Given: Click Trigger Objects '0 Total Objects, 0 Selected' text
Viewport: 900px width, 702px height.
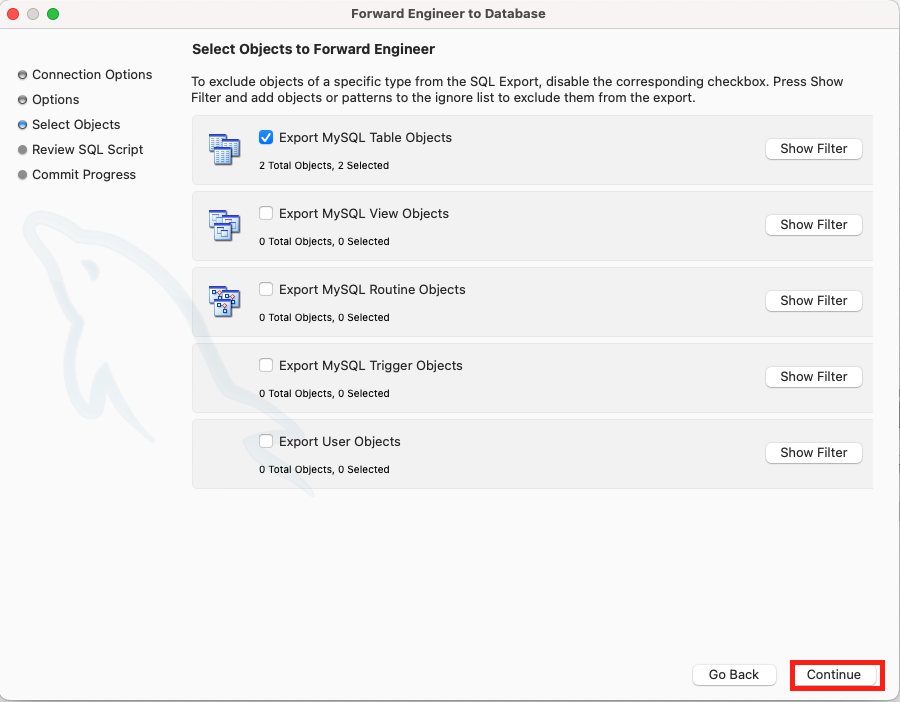Looking at the screenshot, I should click(324, 393).
